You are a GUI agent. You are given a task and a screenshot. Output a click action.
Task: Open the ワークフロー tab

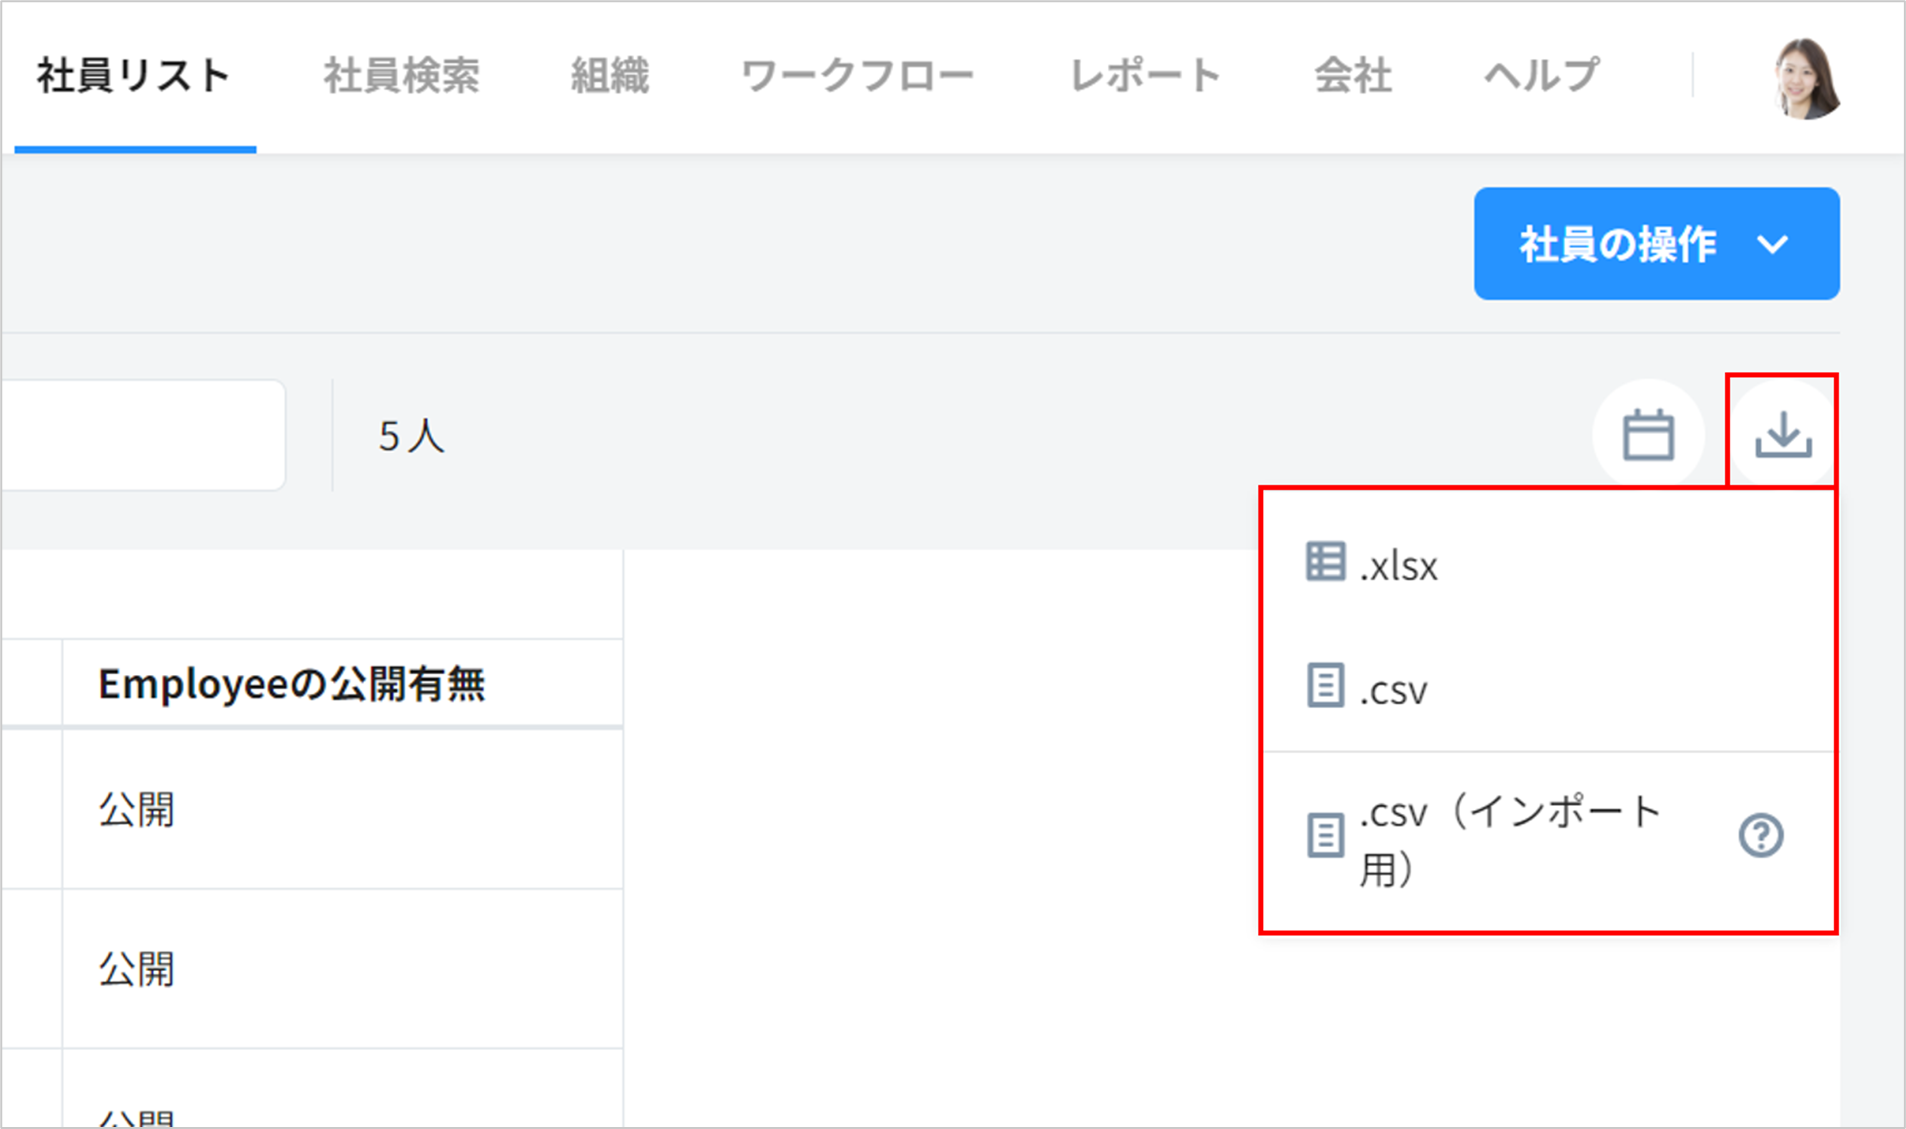pos(858,76)
